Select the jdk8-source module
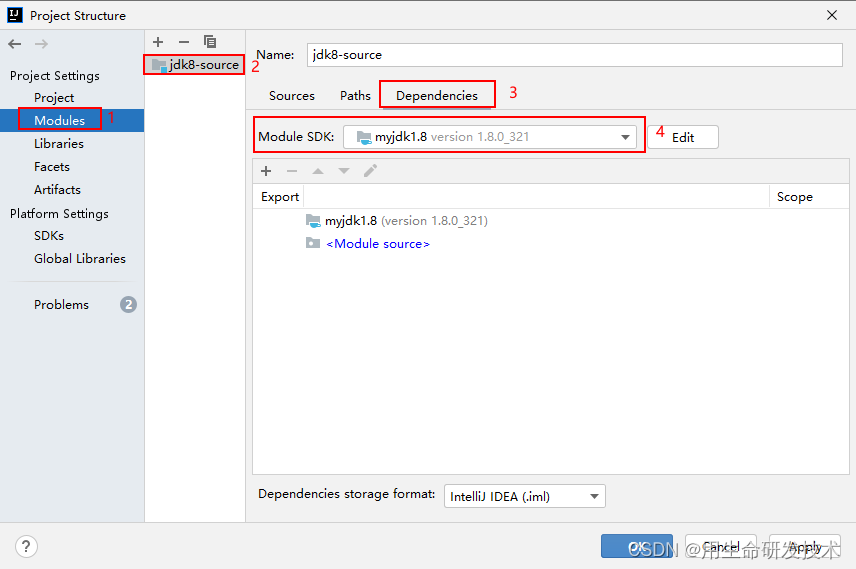 pos(195,64)
